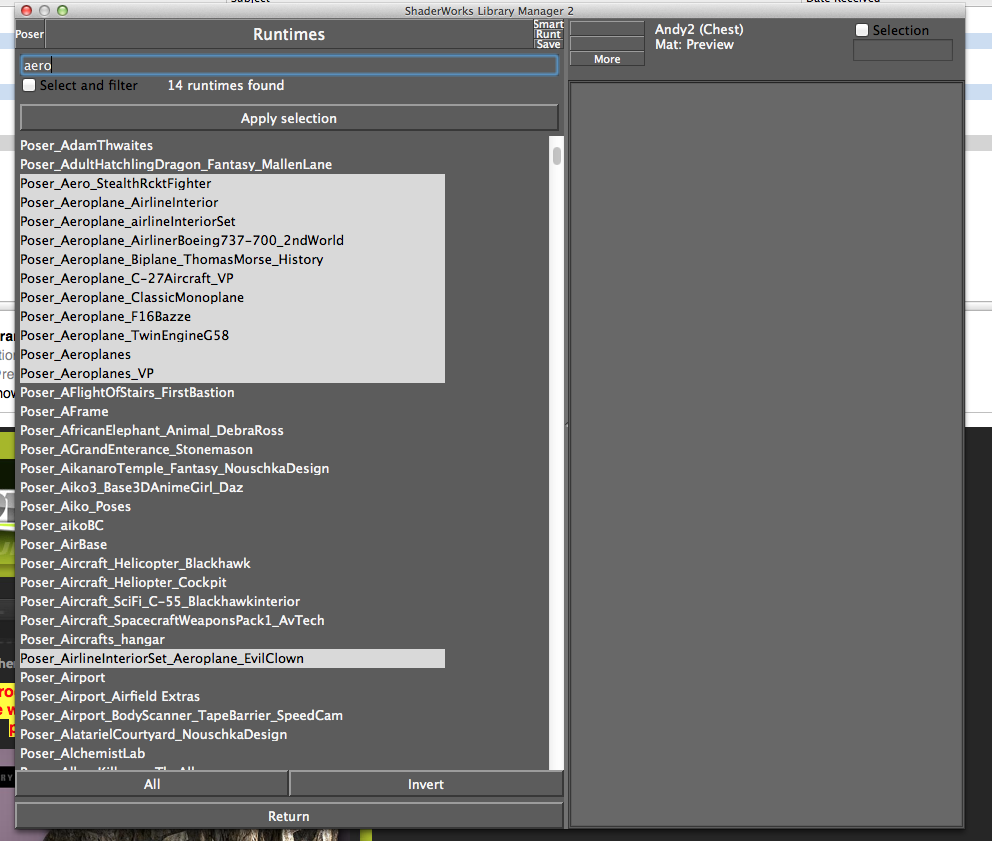Select Poser_Aiko_Poses runtime
Image resolution: width=992 pixels, height=841 pixels.
232,506
